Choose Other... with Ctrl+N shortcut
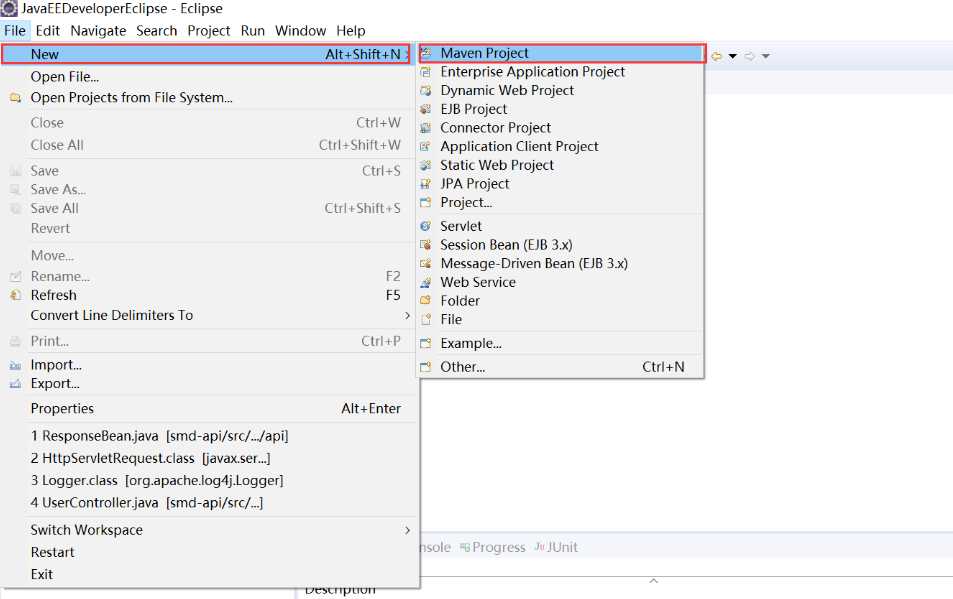 coord(560,367)
